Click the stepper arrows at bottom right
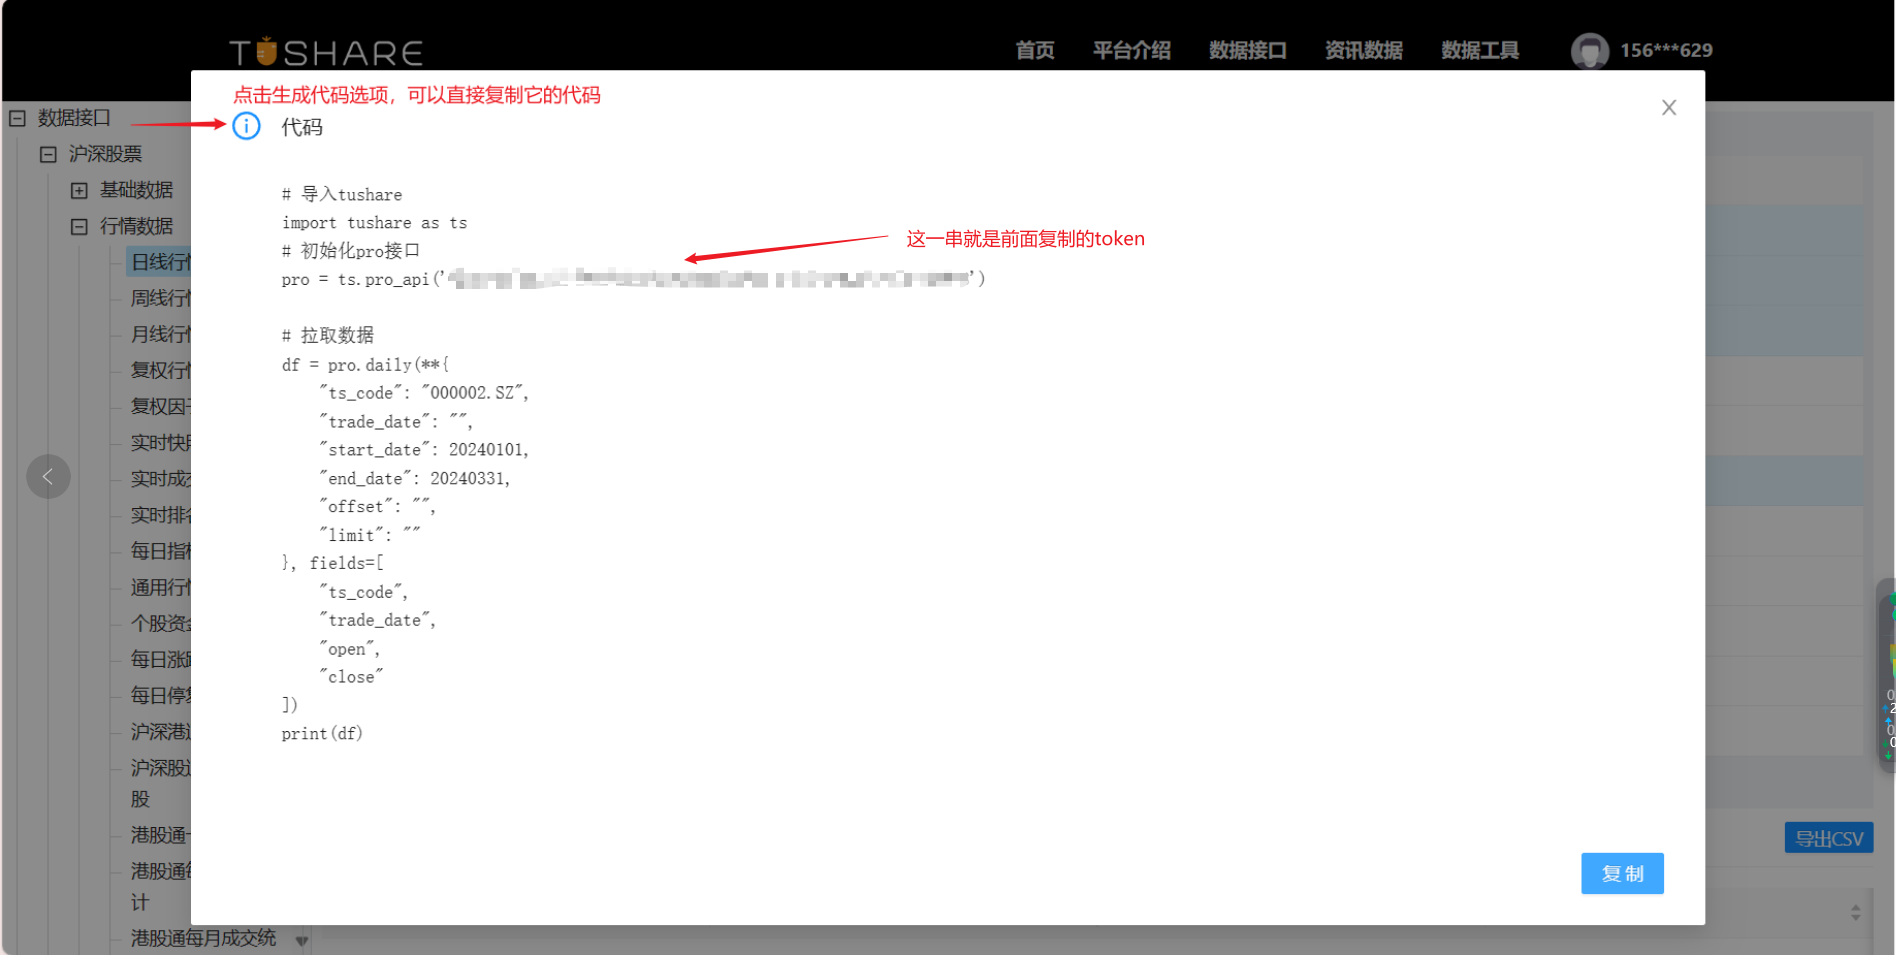1896x955 pixels. 1855,912
